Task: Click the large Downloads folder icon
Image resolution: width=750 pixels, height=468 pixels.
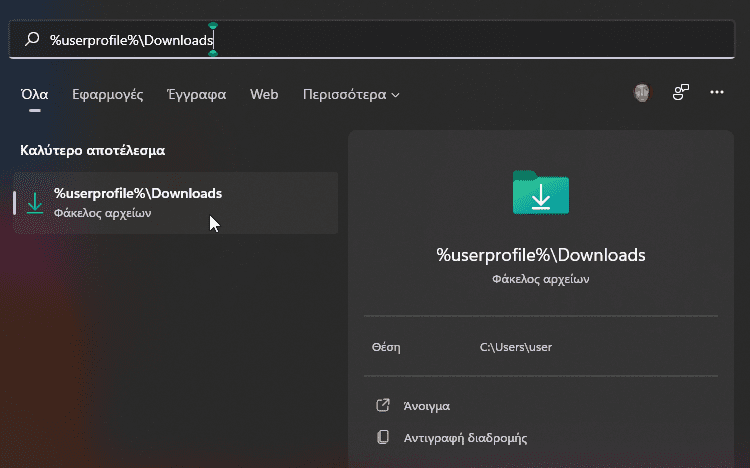Action: click(x=541, y=192)
